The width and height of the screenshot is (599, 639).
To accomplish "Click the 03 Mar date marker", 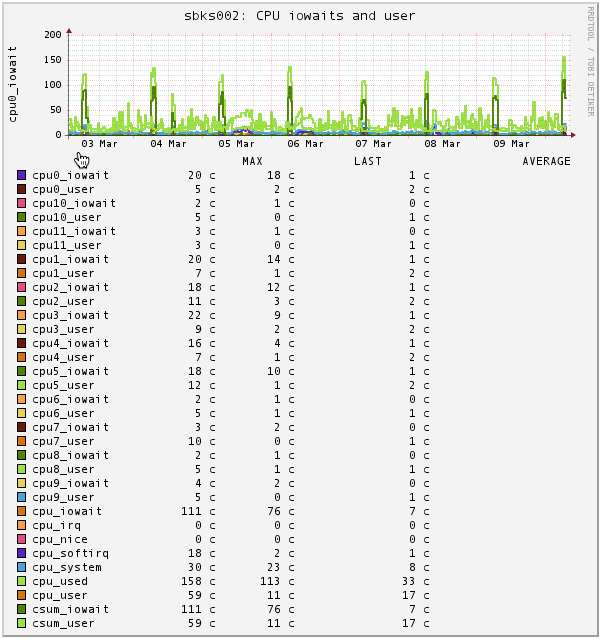I will (x=99, y=144).
